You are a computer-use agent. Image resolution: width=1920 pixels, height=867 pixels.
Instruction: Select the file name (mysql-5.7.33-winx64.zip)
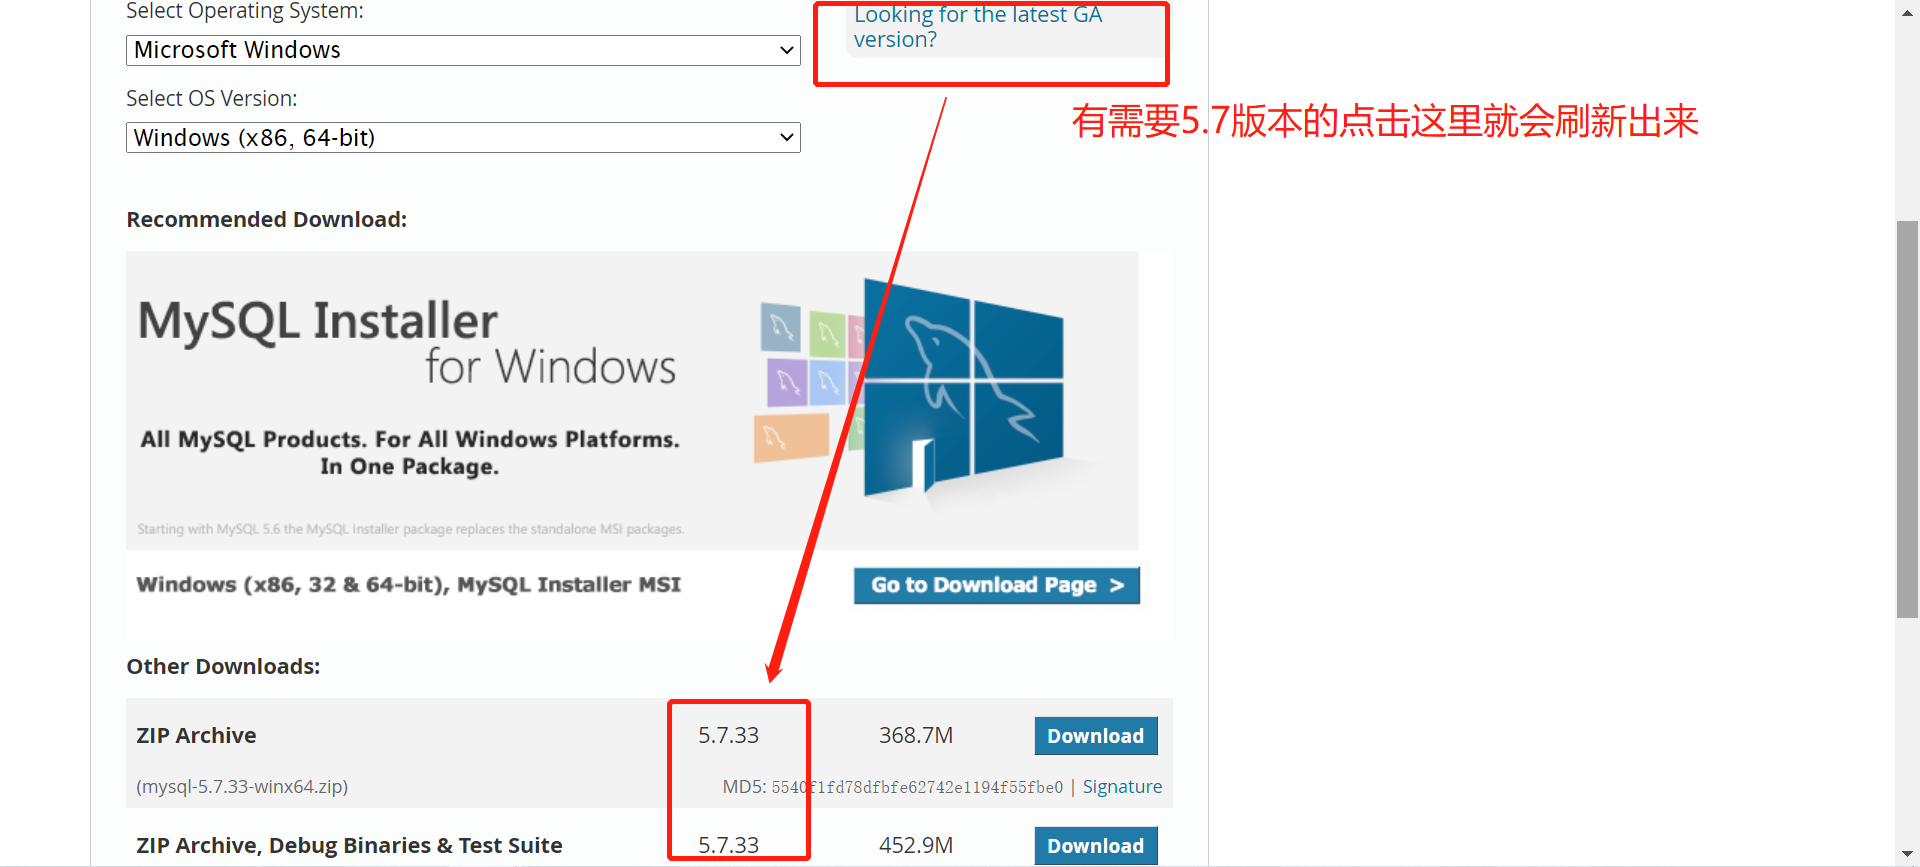click(242, 787)
